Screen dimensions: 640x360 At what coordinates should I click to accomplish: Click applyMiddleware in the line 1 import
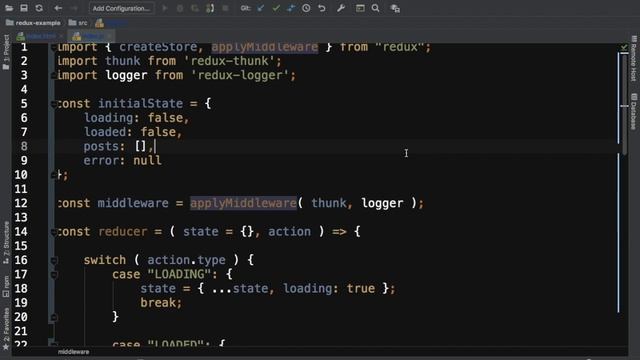click(x=264, y=47)
